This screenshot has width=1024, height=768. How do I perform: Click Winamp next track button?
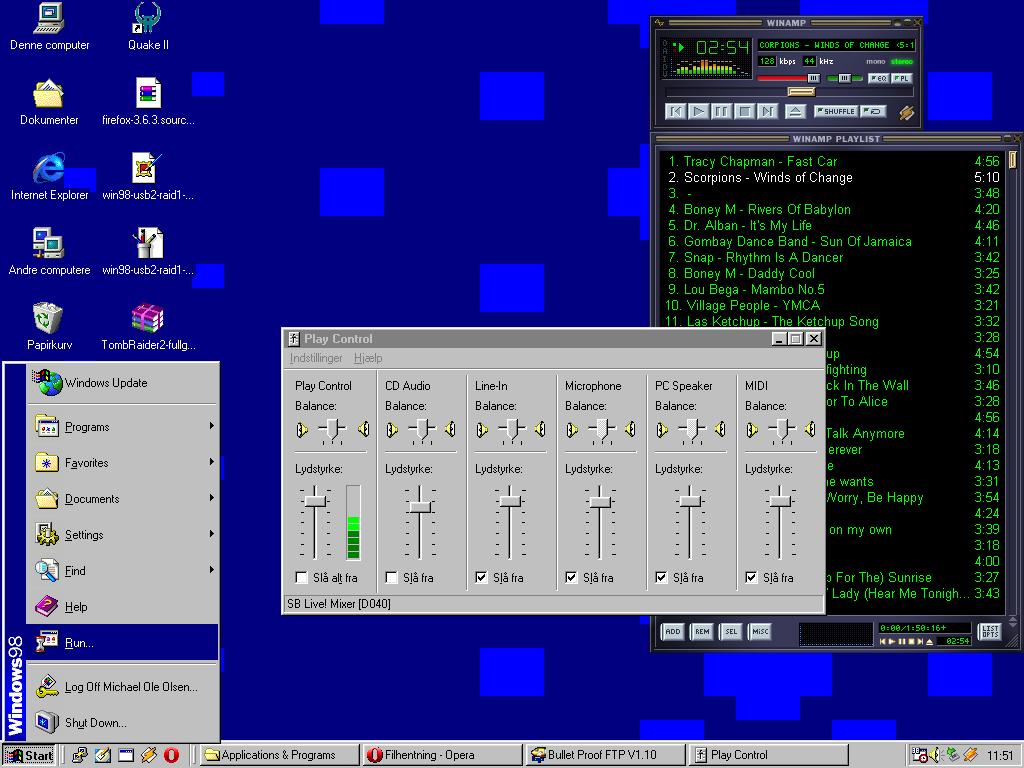point(767,112)
